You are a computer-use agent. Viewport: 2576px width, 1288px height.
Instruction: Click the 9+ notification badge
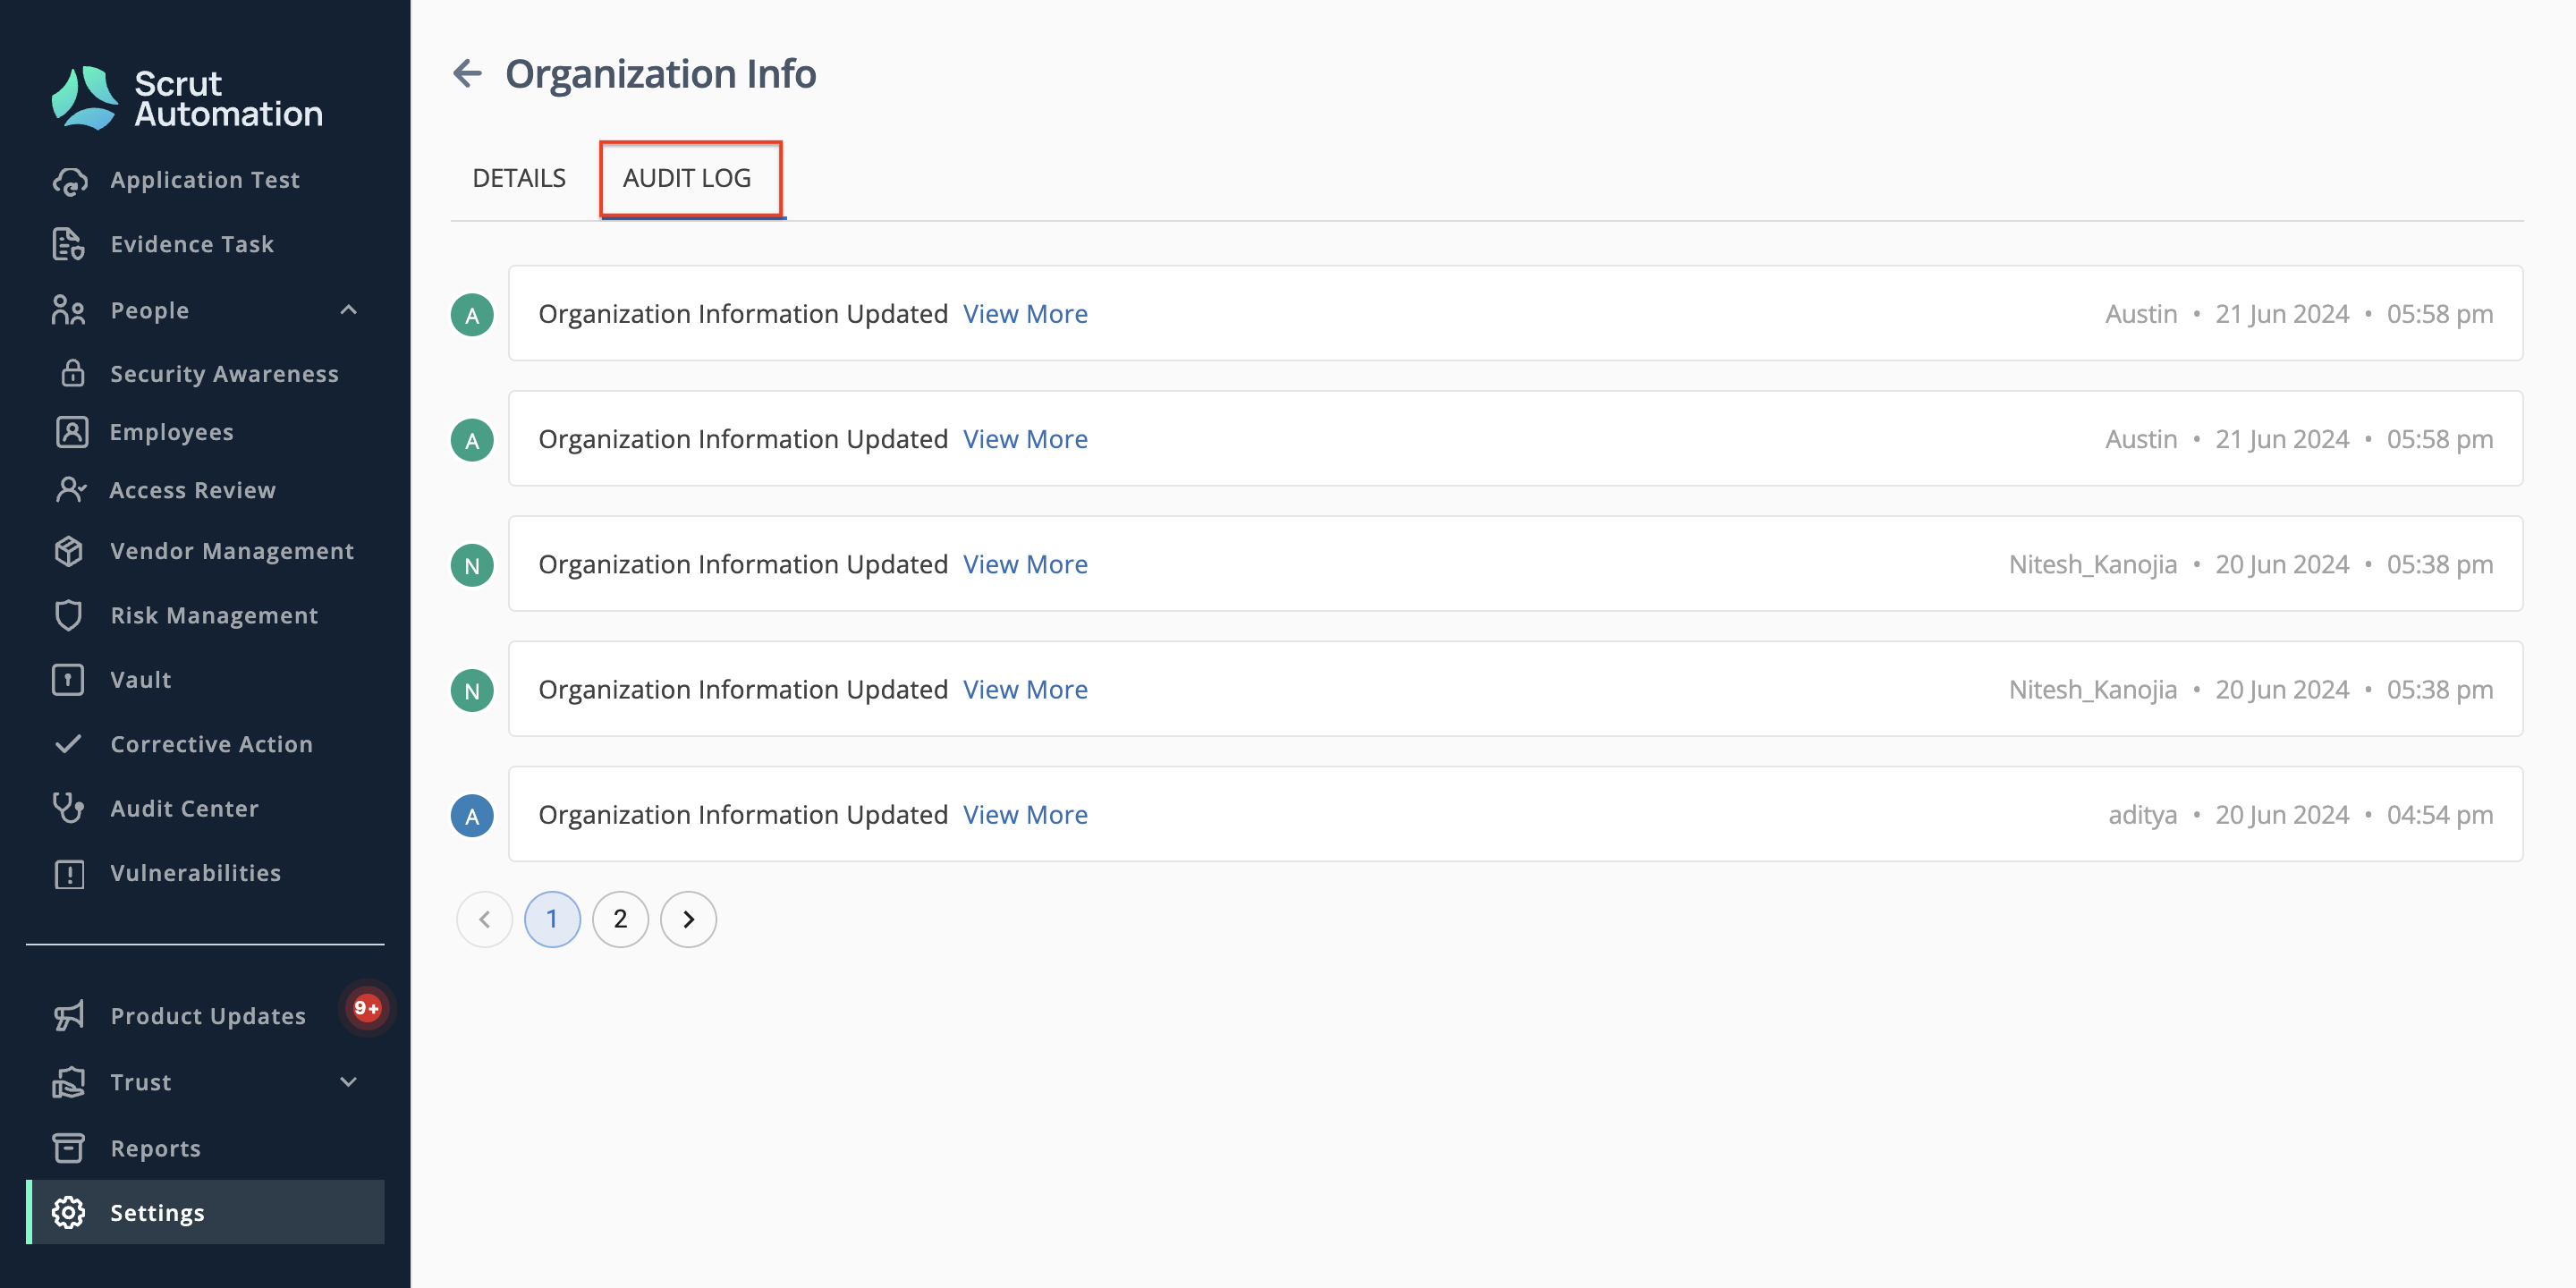pos(366,1008)
